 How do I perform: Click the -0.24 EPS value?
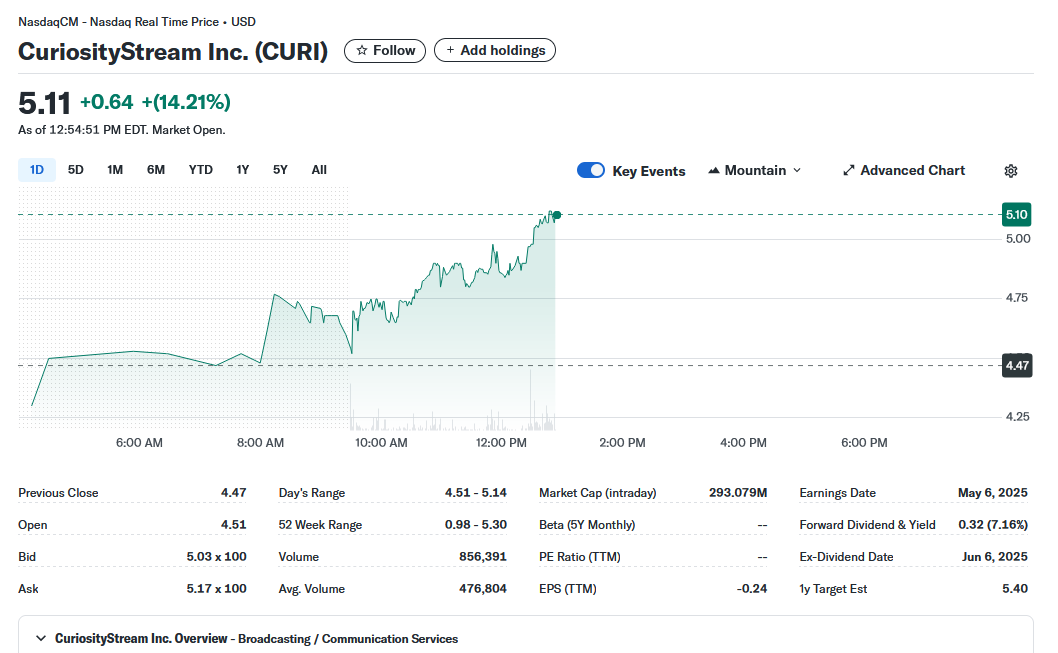[752, 588]
